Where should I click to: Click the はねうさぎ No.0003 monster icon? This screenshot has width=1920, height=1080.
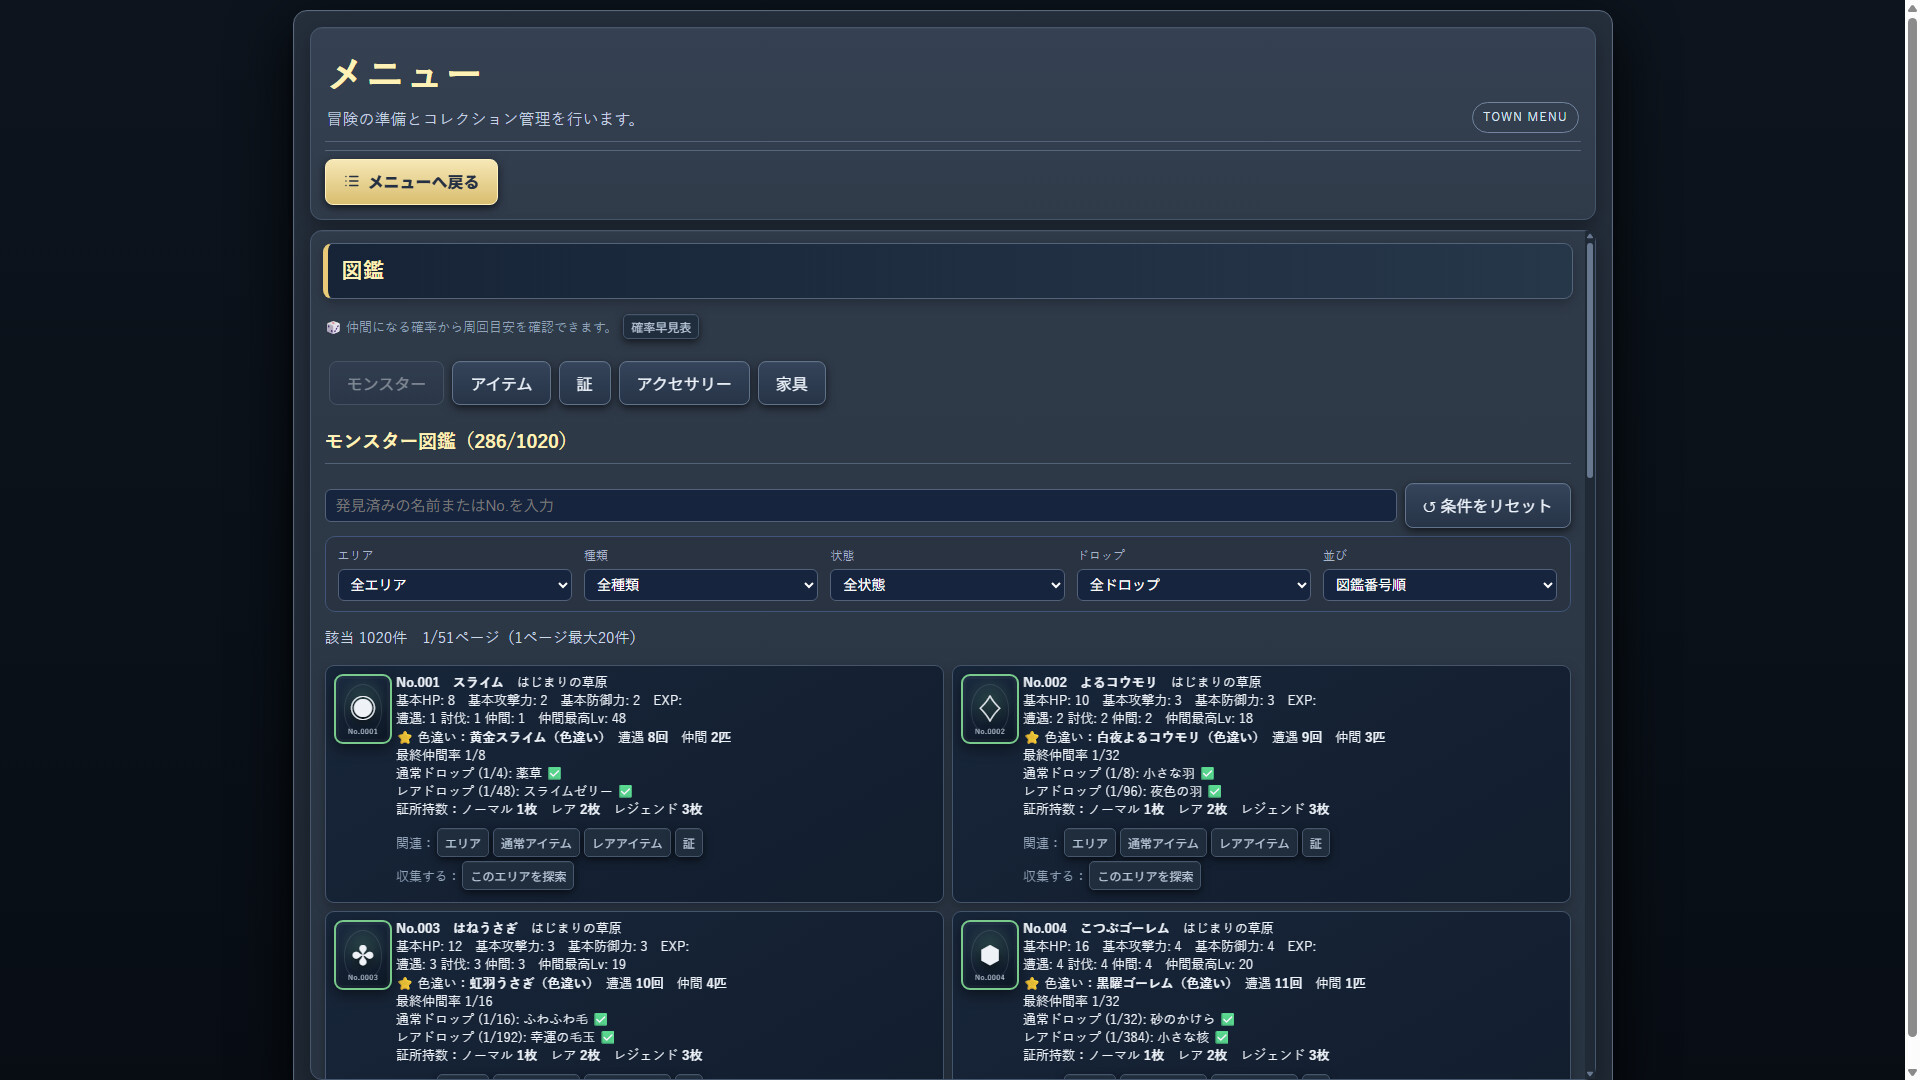362,955
